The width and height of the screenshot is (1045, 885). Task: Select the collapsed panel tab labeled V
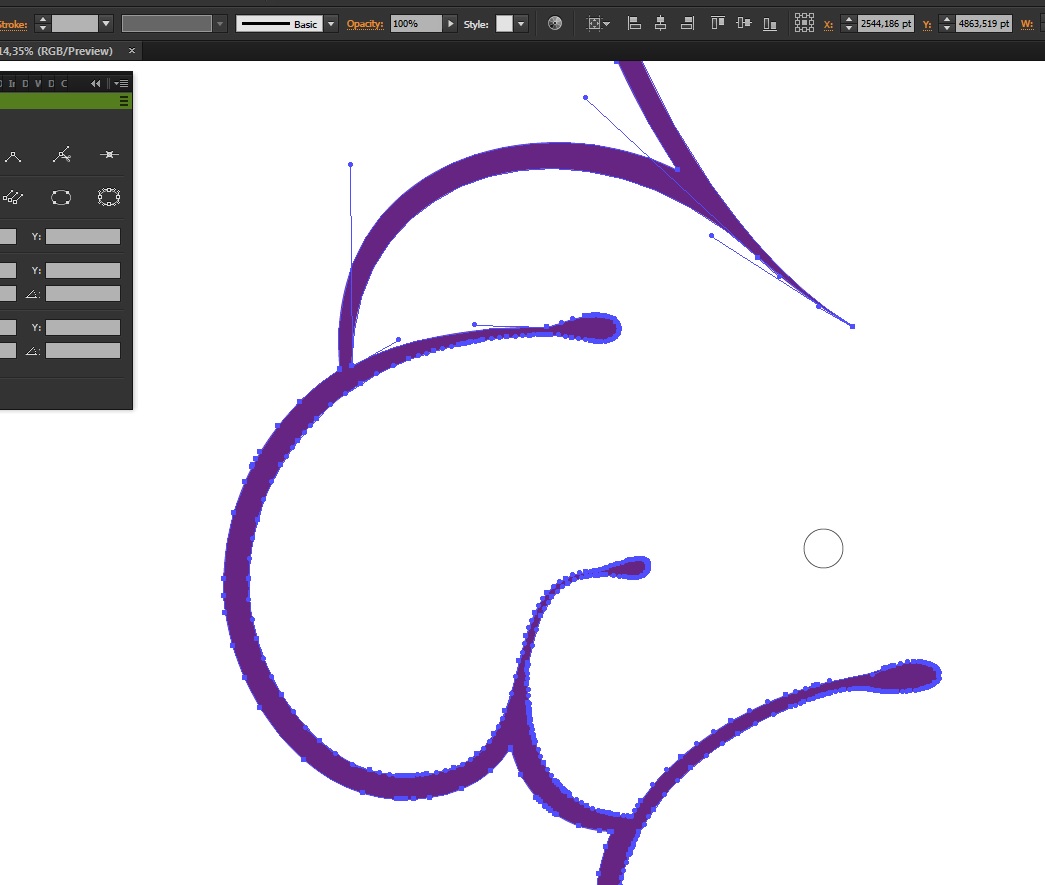point(38,83)
